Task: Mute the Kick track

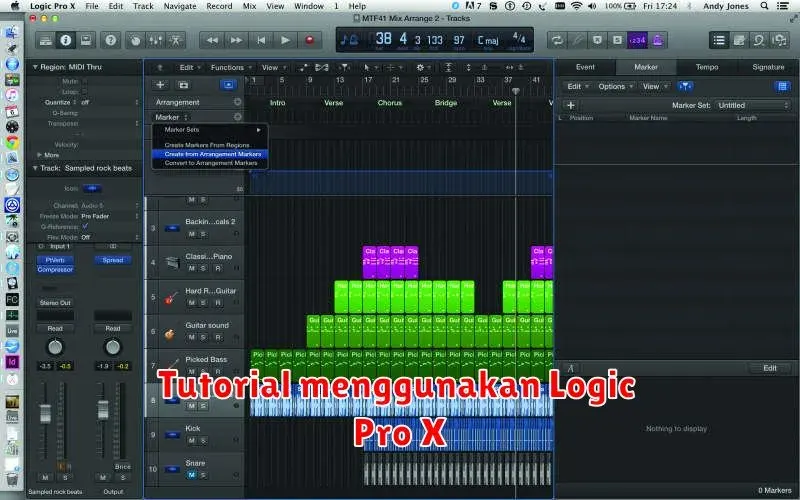Action: (191, 440)
